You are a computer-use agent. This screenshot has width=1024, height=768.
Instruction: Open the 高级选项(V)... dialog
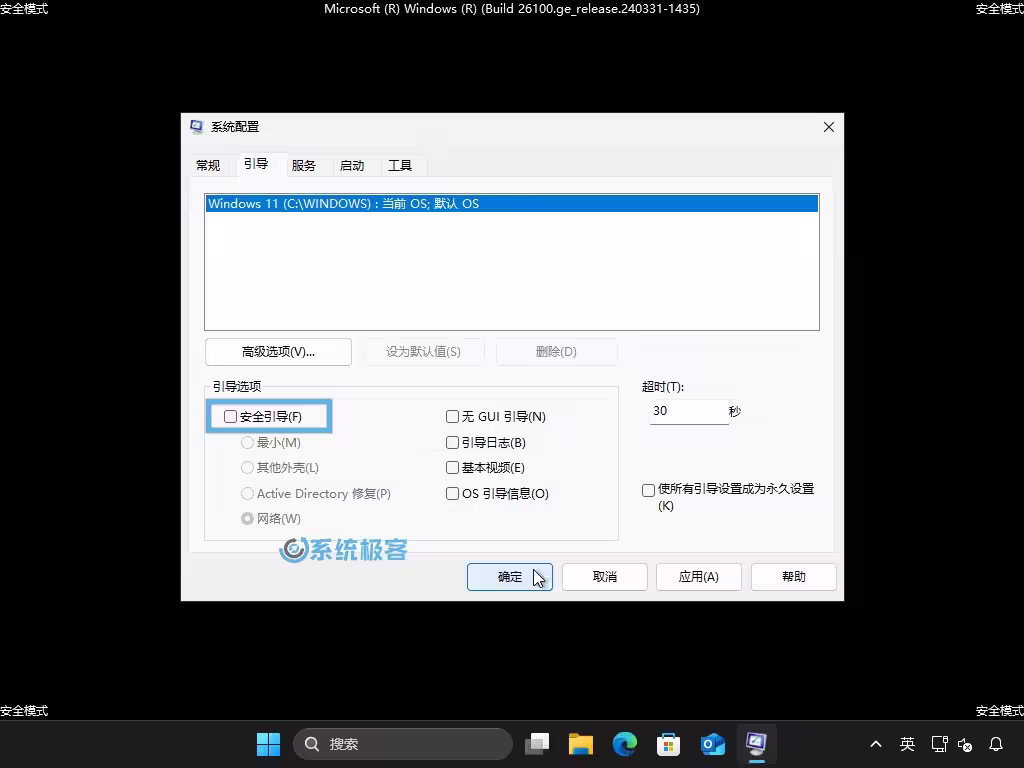278,352
